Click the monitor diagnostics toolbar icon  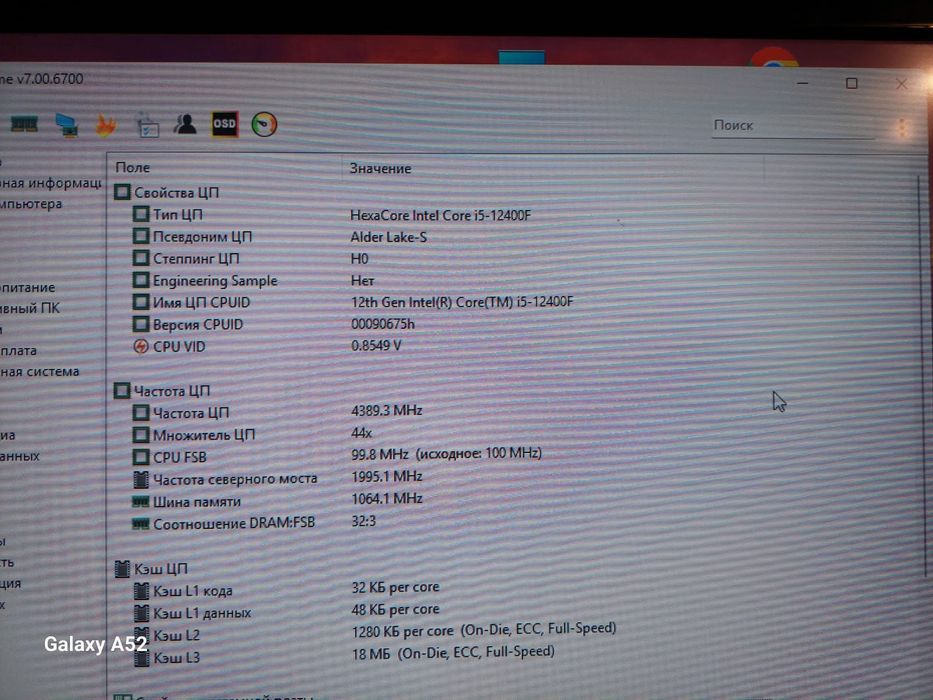point(66,125)
